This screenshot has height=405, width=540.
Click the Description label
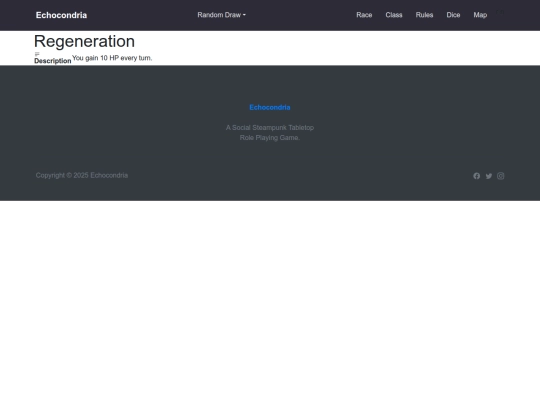point(53,61)
